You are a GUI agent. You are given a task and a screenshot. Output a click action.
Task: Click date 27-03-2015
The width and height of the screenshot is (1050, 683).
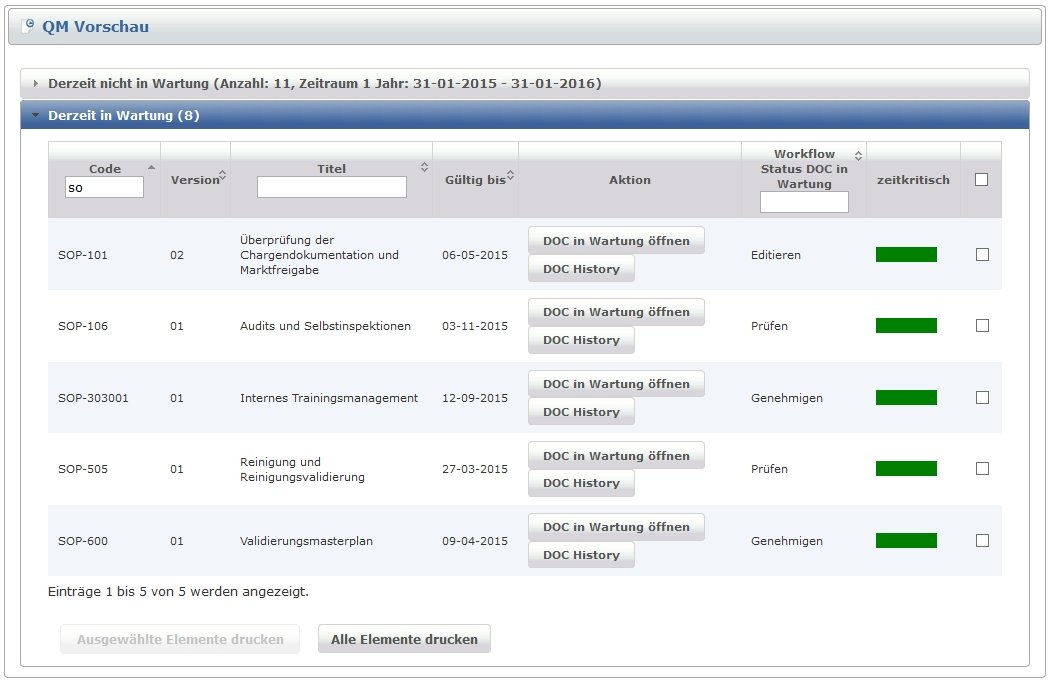click(x=475, y=469)
